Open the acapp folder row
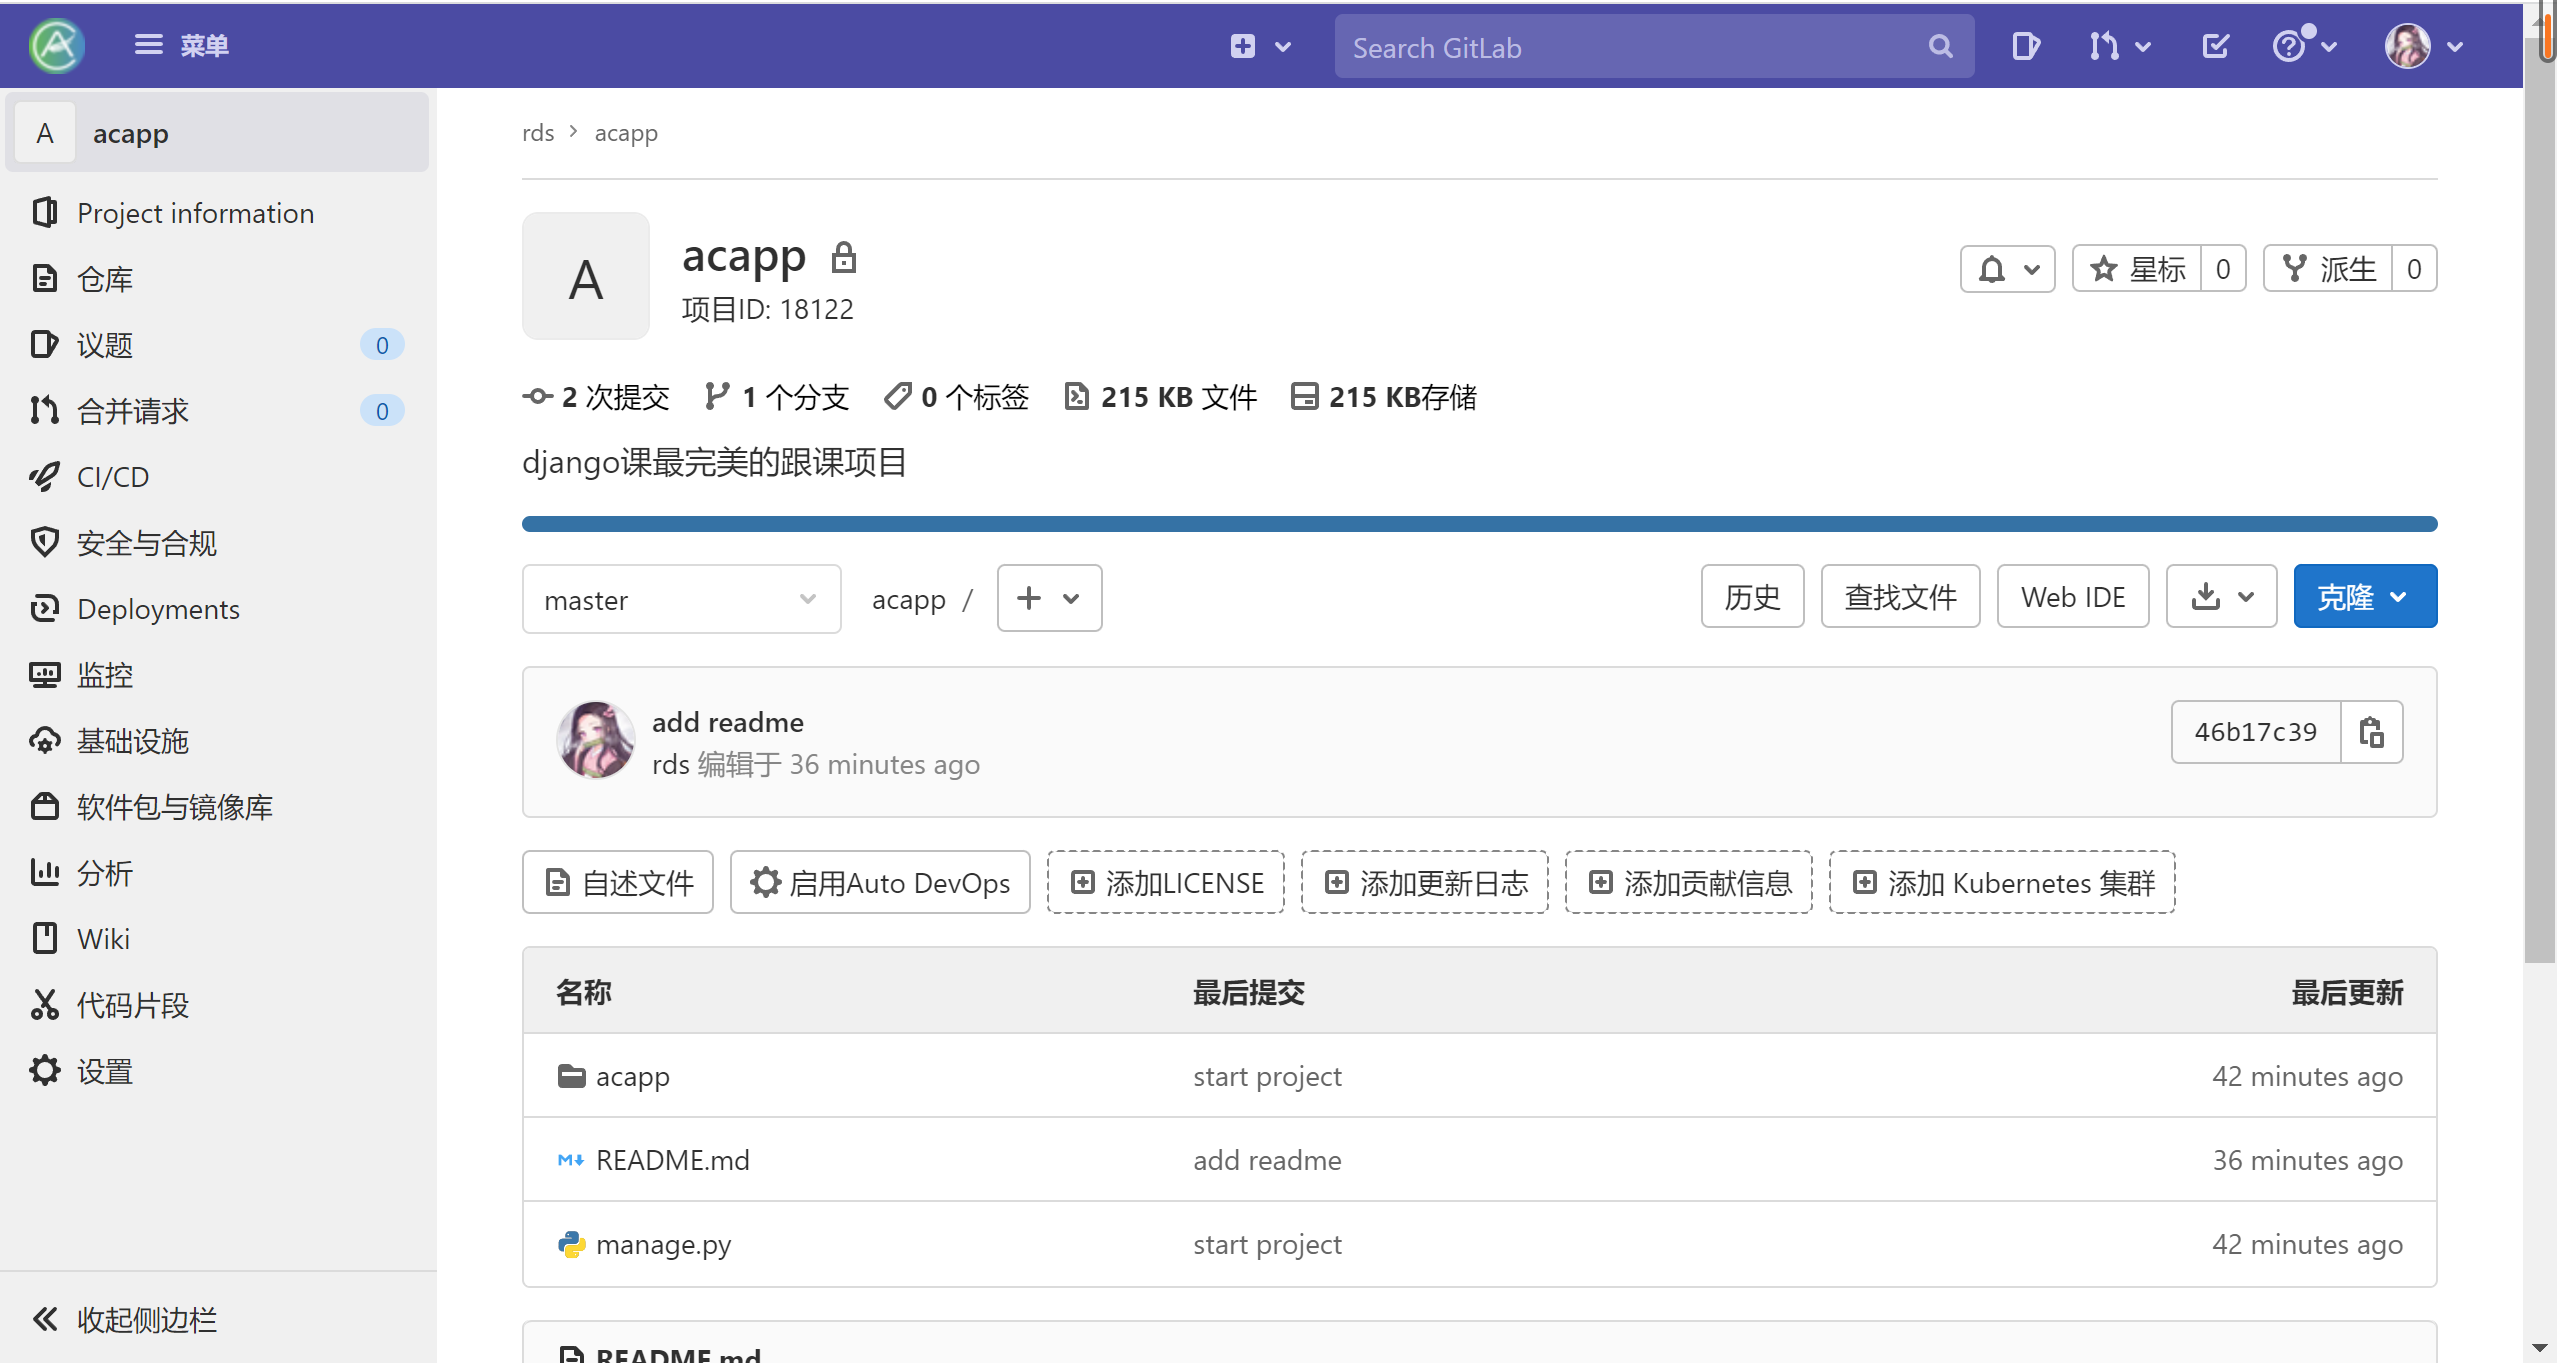This screenshot has height=1363, width=2557. (x=1479, y=1076)
